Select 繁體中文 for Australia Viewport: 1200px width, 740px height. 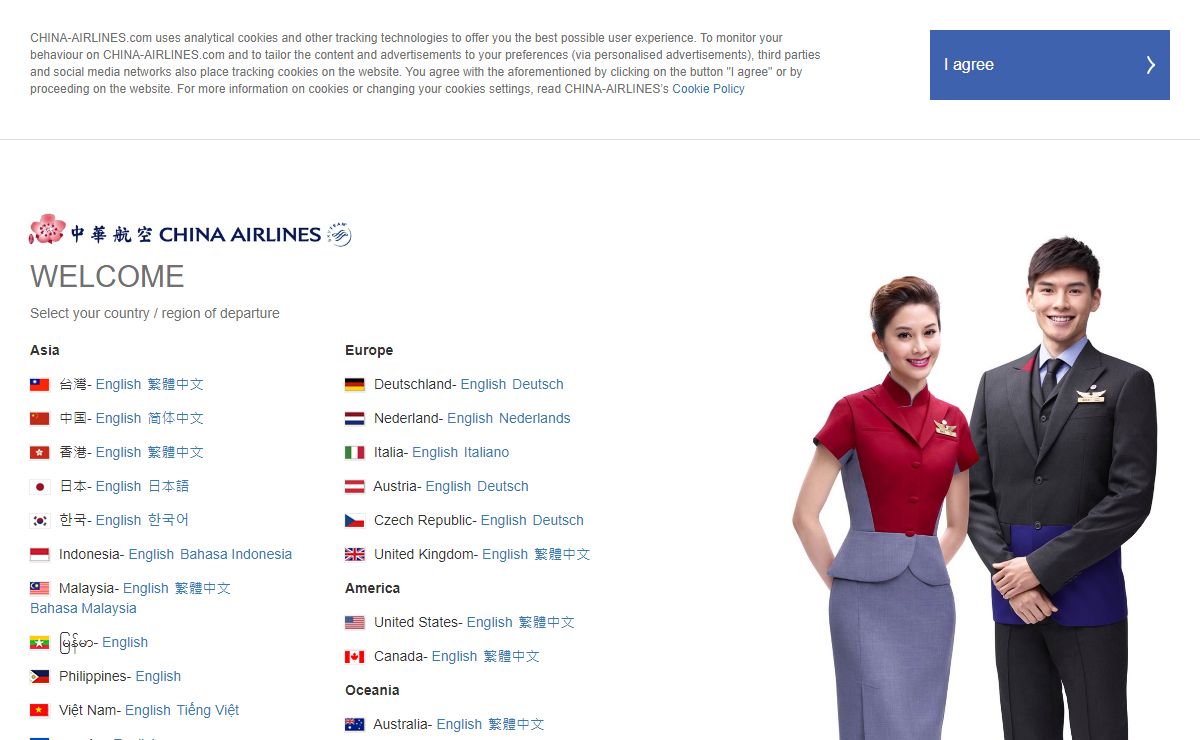(517, 724)
